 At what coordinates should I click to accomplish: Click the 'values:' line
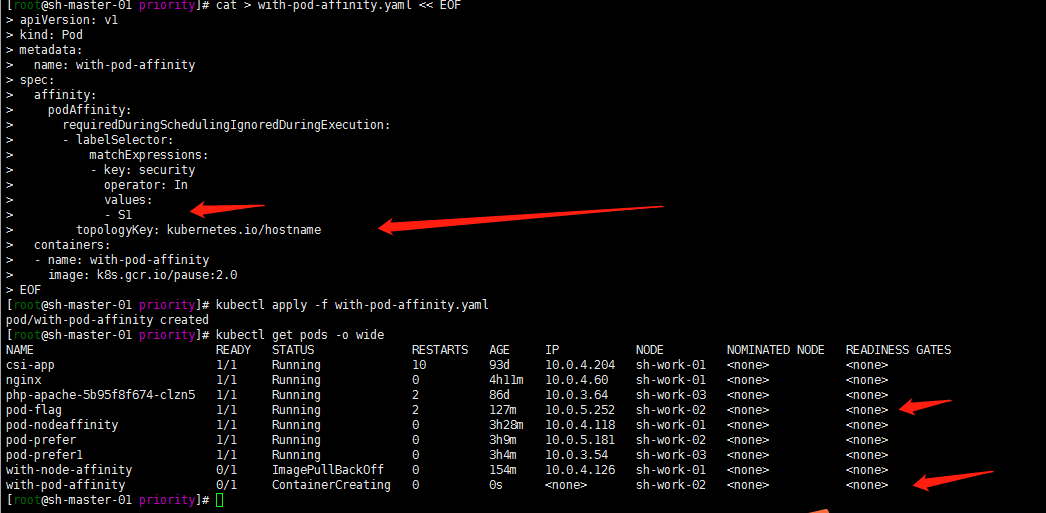[x=128, y=199]
